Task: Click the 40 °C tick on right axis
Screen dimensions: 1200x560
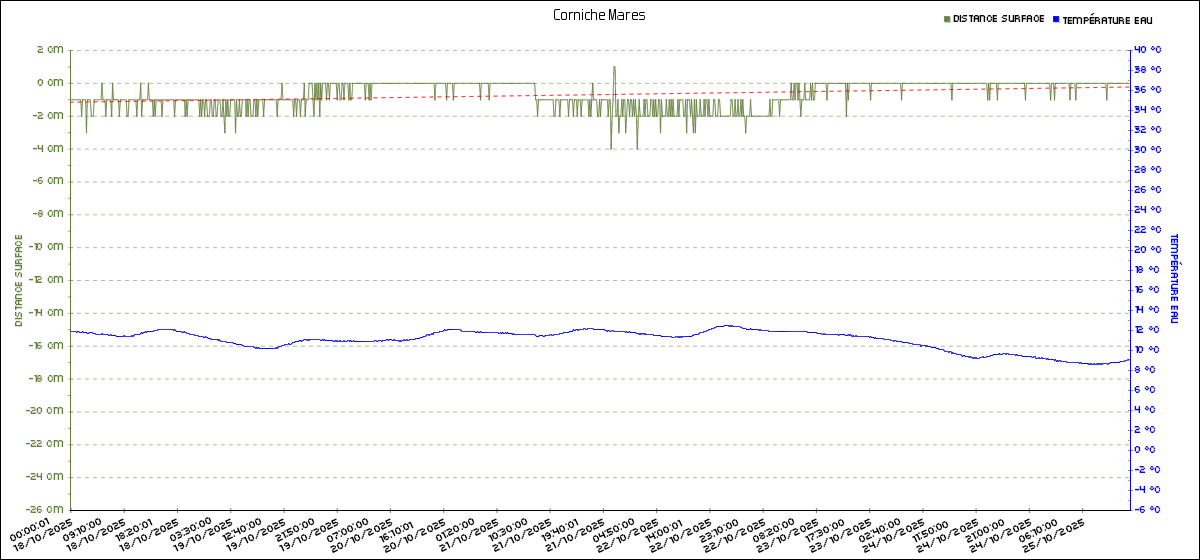Action: tap(1148, 50)
